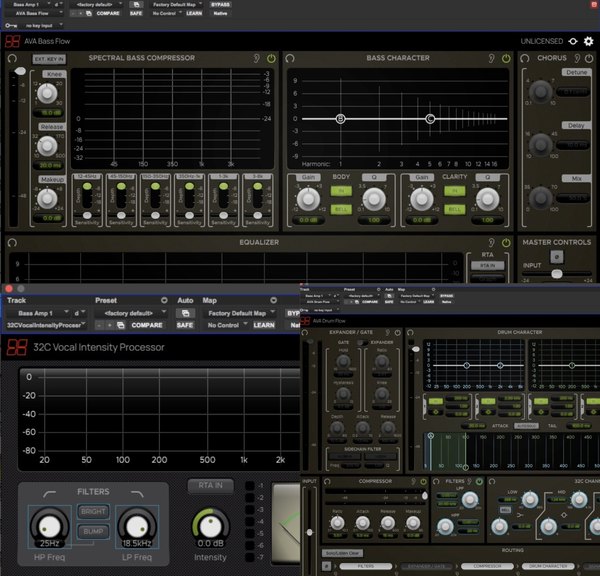Viewport: 600px width, 576px height.
Task: Click the phase invert icon in Master Controls
Action: [557, 259]
